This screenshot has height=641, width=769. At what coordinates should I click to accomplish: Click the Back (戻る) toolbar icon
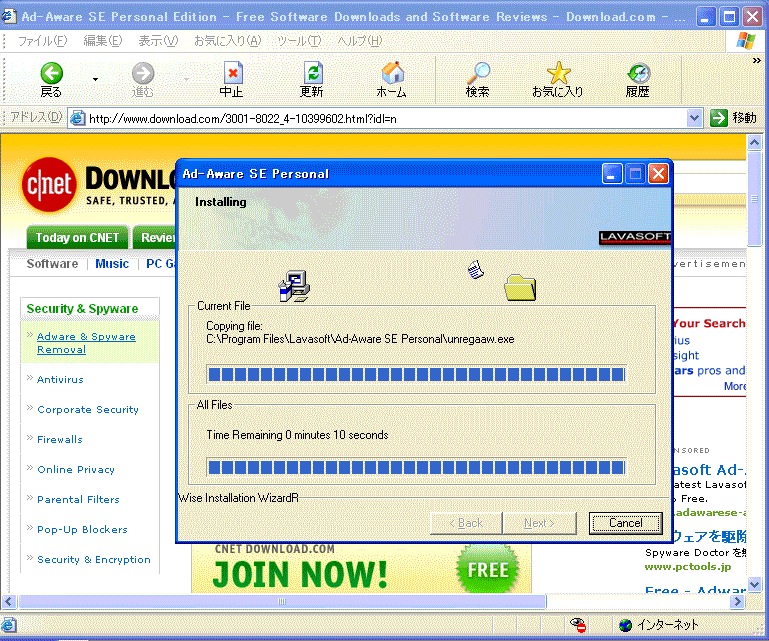pos(51,74)
